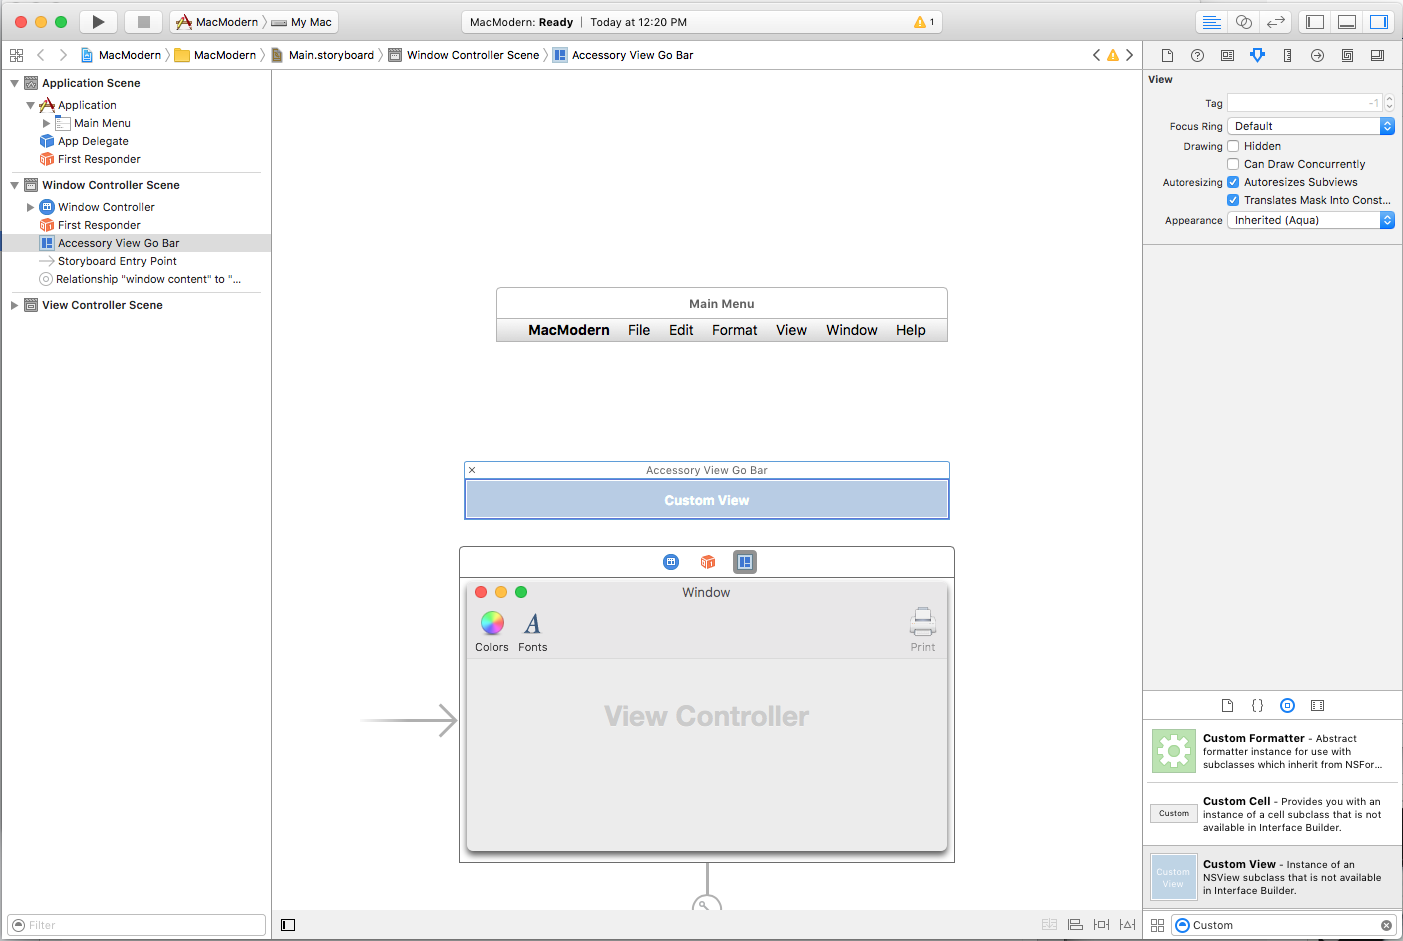Screen dimensions: 1403x941
Task: Select the Code Snippet library
Action: tap(1257, 705)
